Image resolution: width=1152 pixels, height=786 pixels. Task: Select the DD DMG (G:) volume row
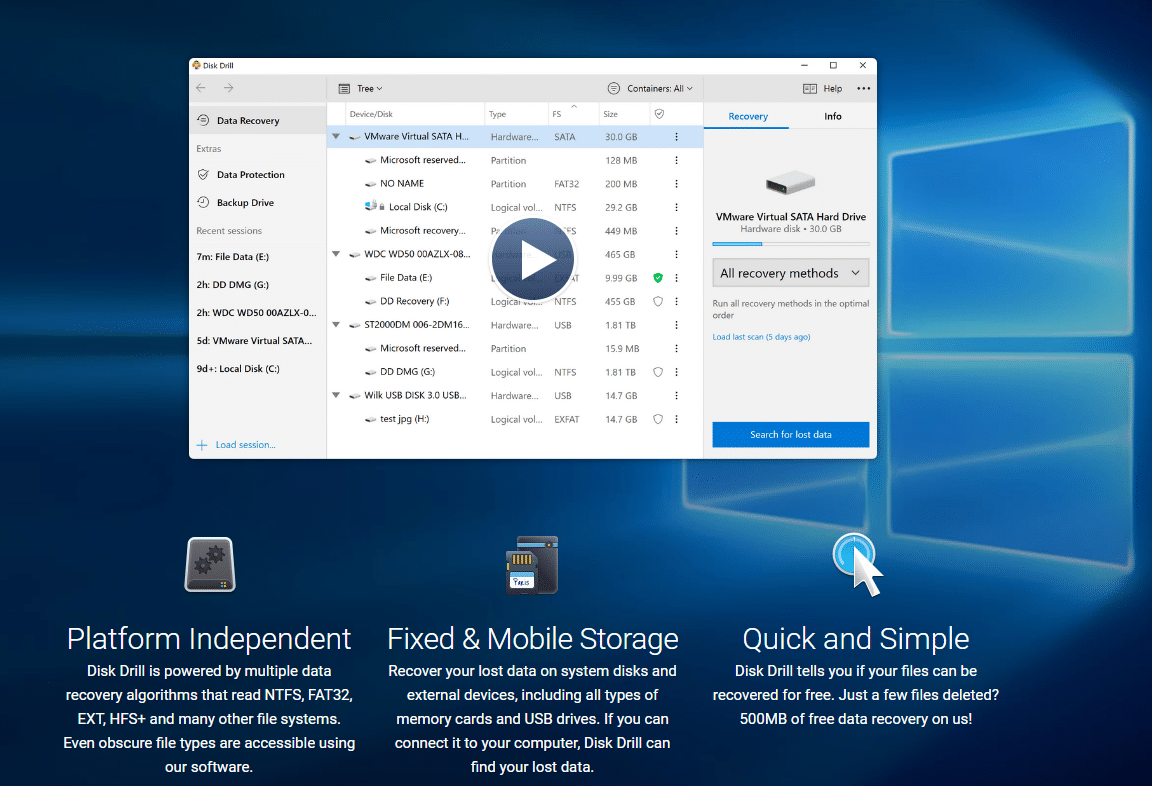coord(515,372)
